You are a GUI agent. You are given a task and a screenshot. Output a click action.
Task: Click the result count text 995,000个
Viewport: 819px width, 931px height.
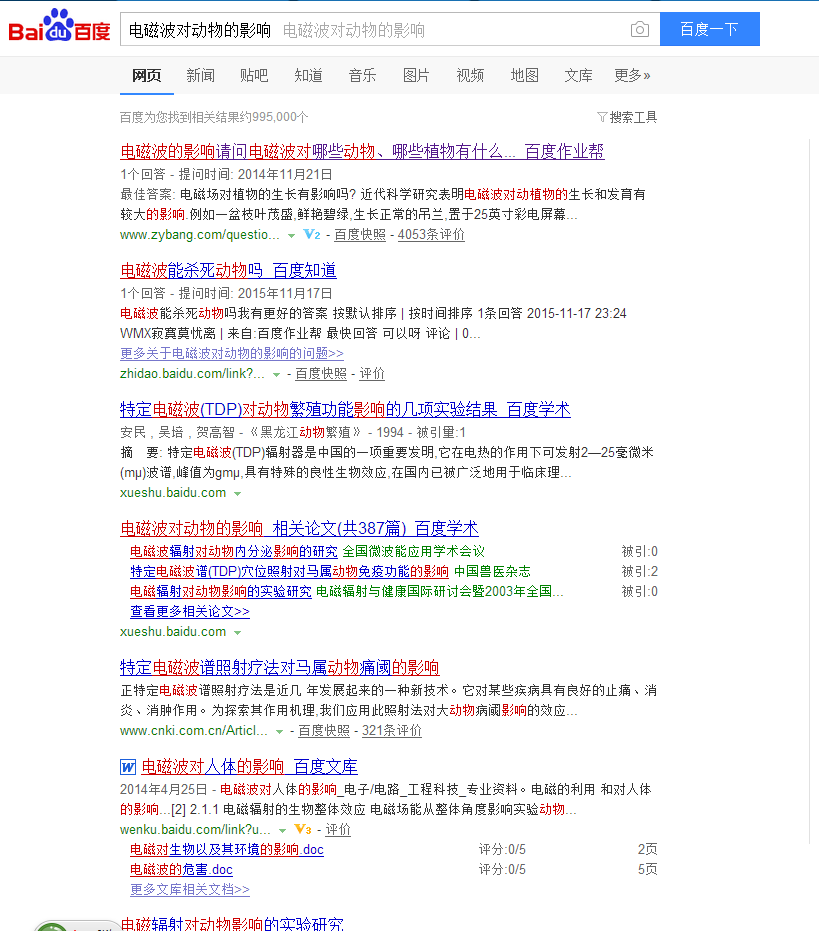tap(280, 117)
